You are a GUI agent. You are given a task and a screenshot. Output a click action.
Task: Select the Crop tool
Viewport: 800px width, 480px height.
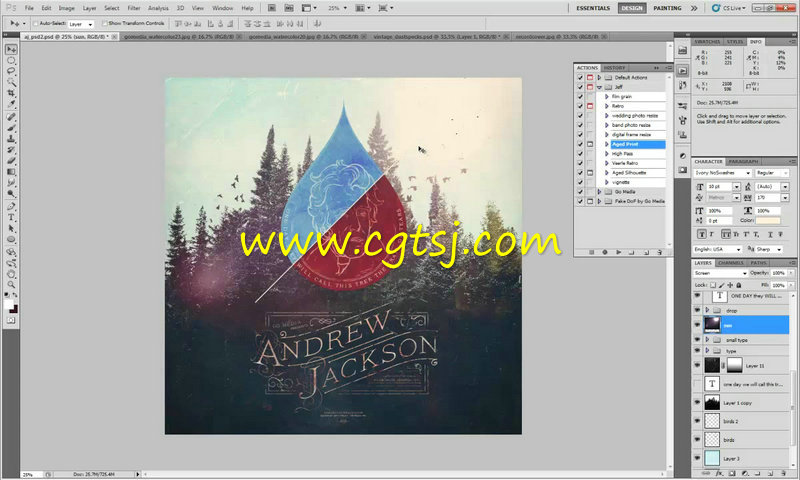(11, 93)
